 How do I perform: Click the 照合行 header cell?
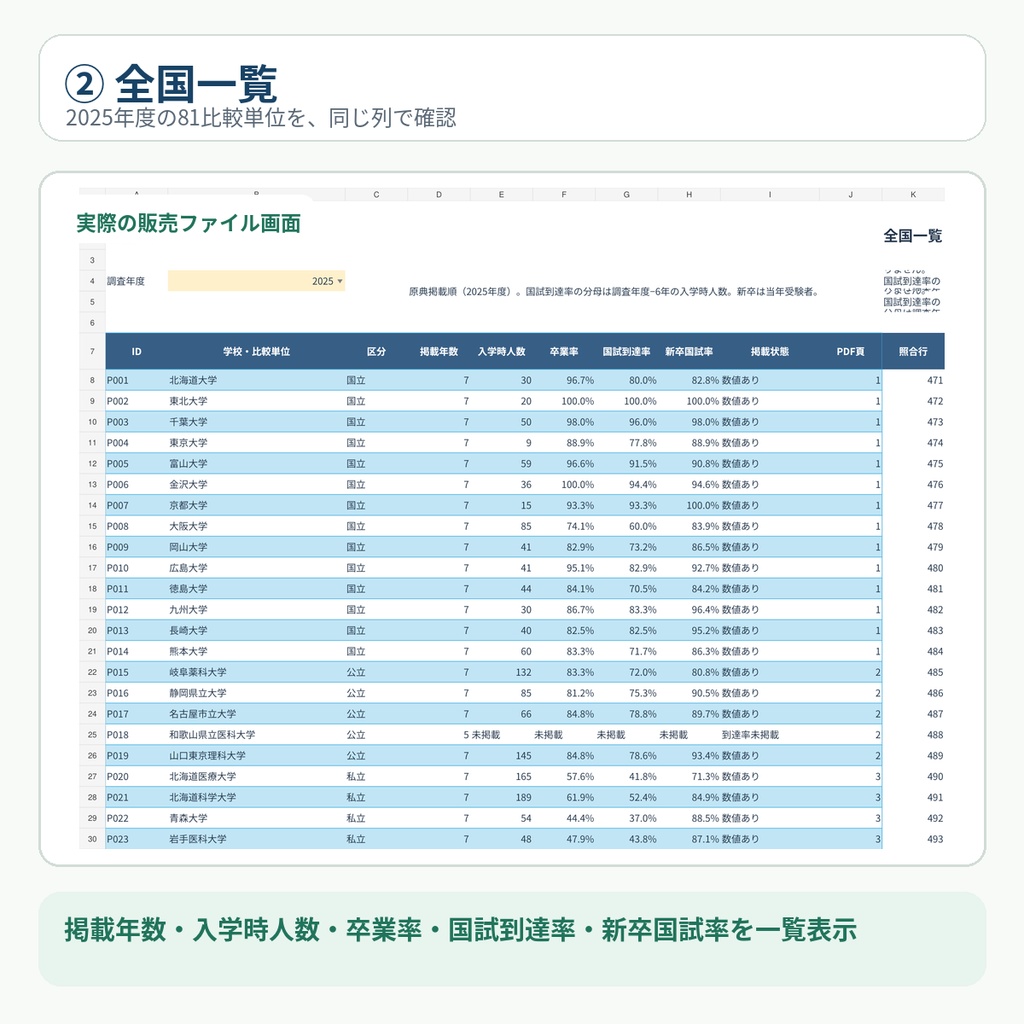pos(914,351)
